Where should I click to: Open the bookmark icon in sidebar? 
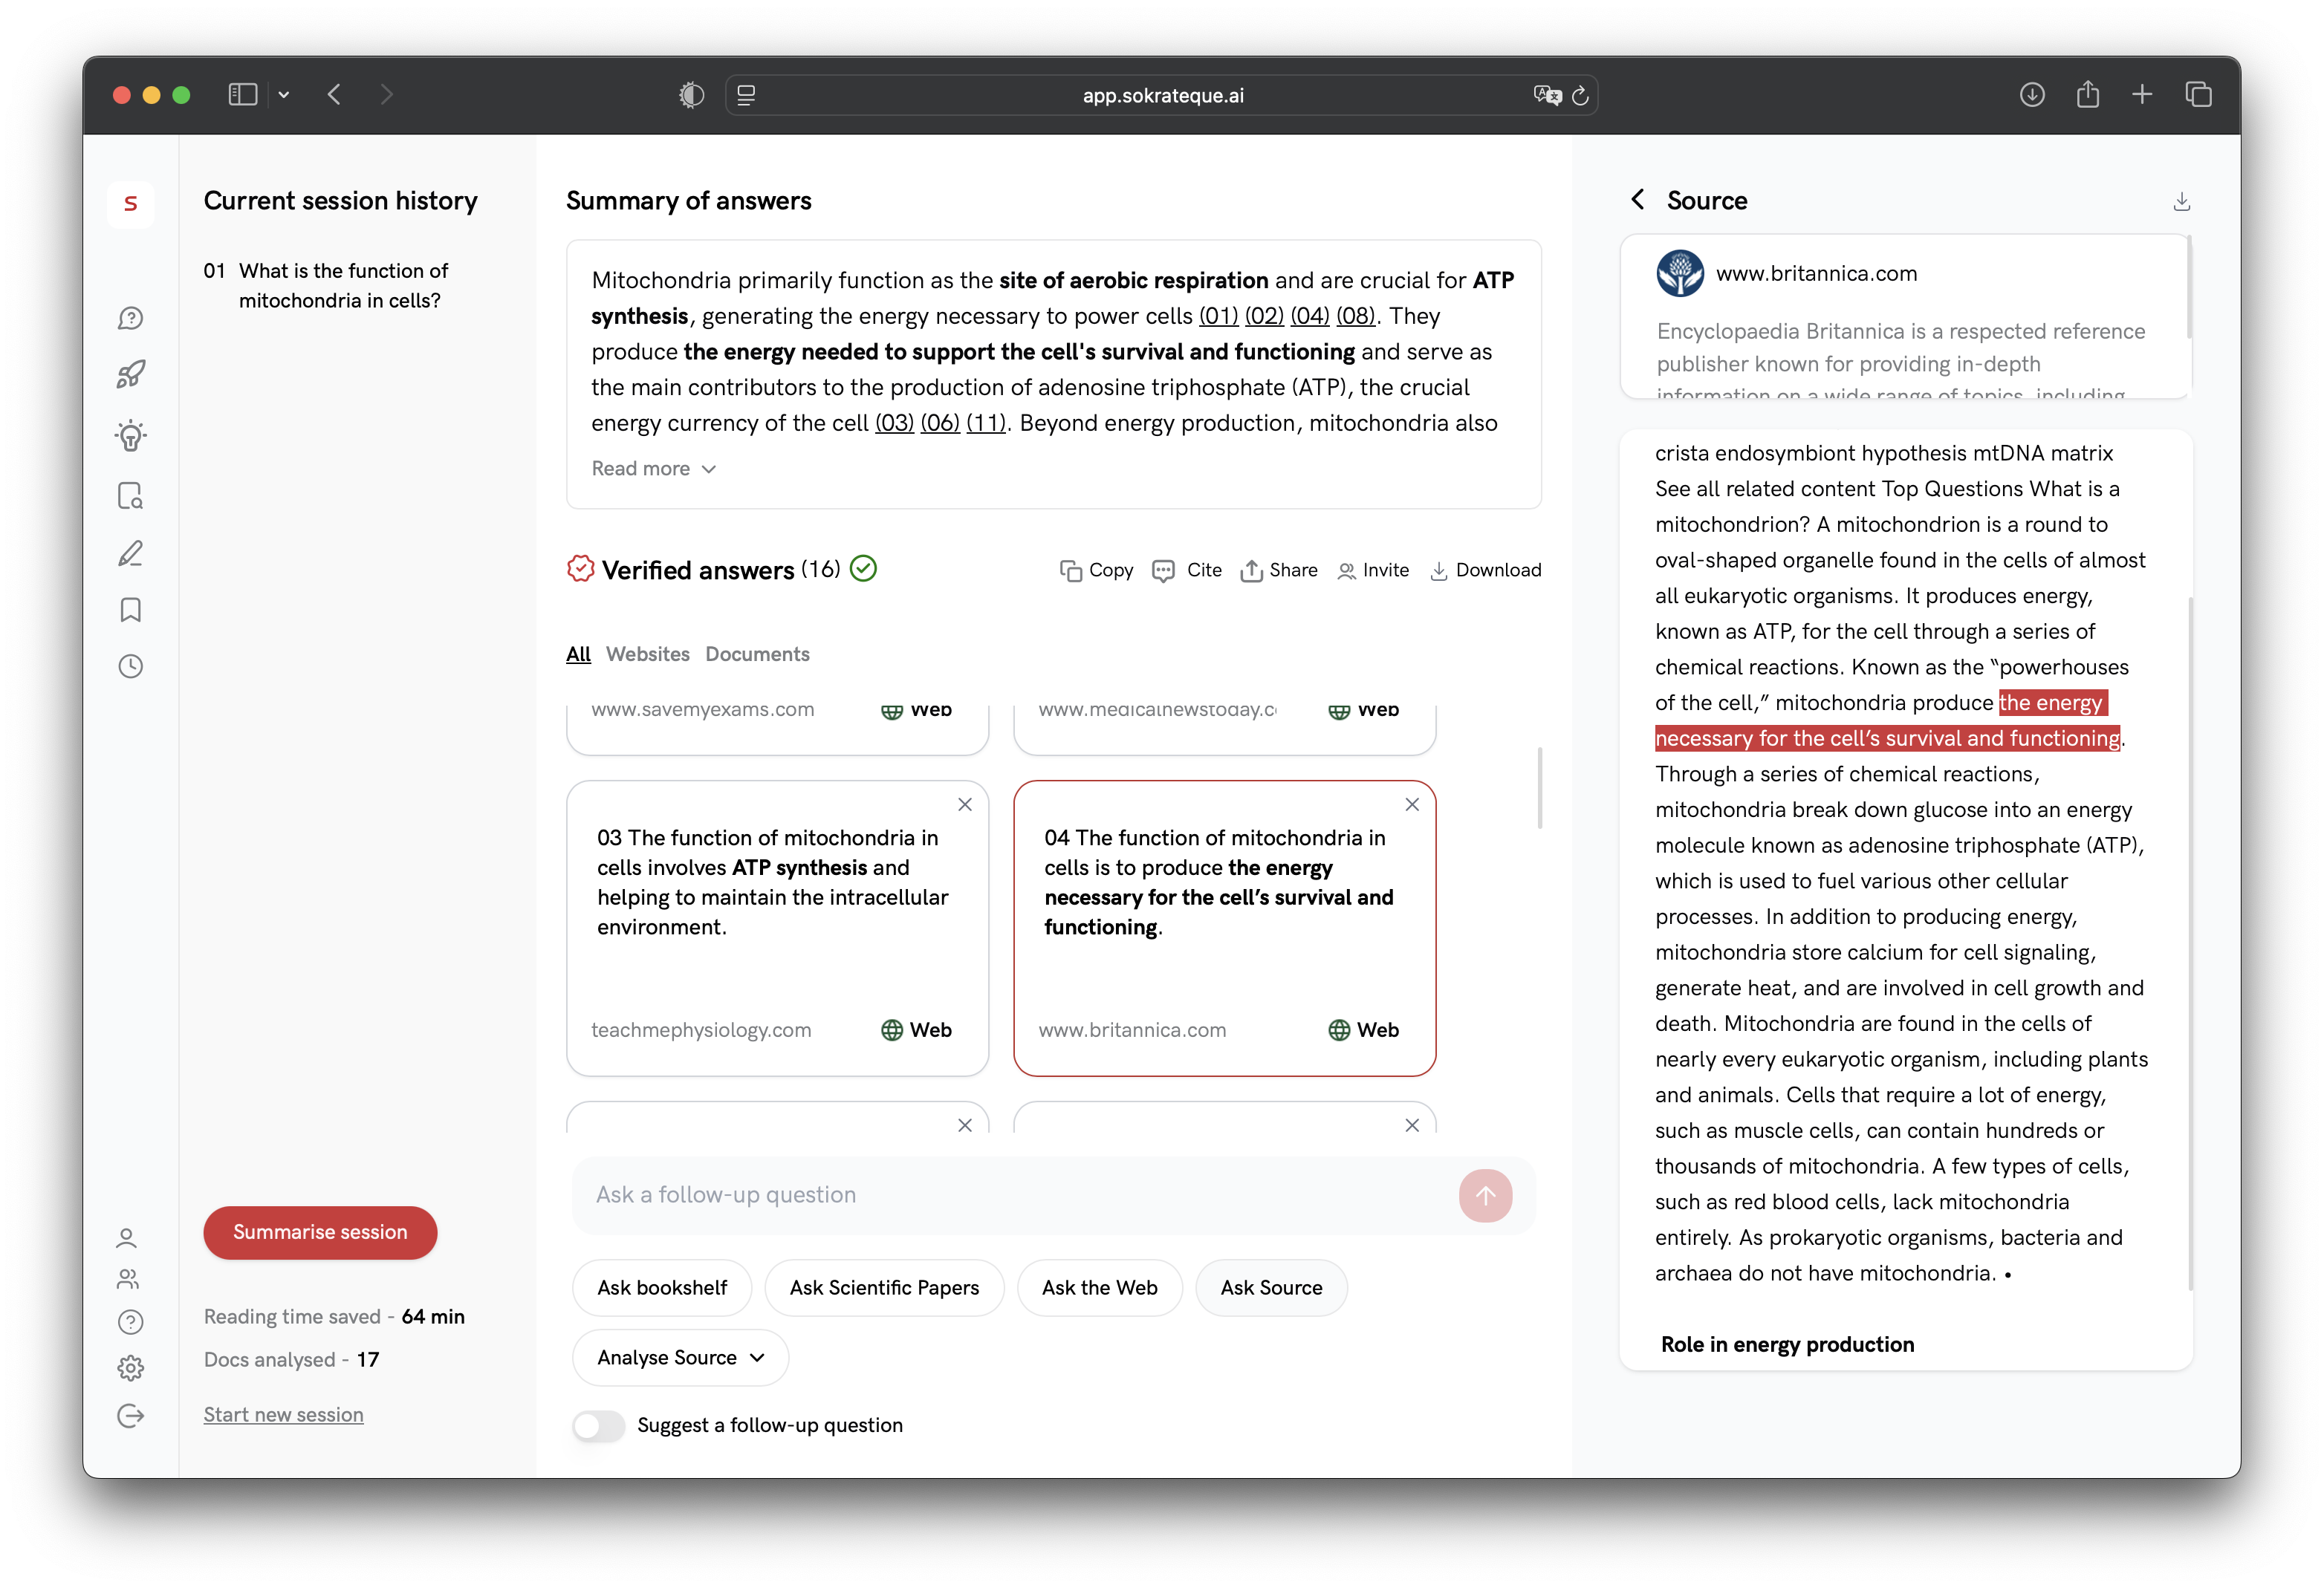(x=130, y=610)
